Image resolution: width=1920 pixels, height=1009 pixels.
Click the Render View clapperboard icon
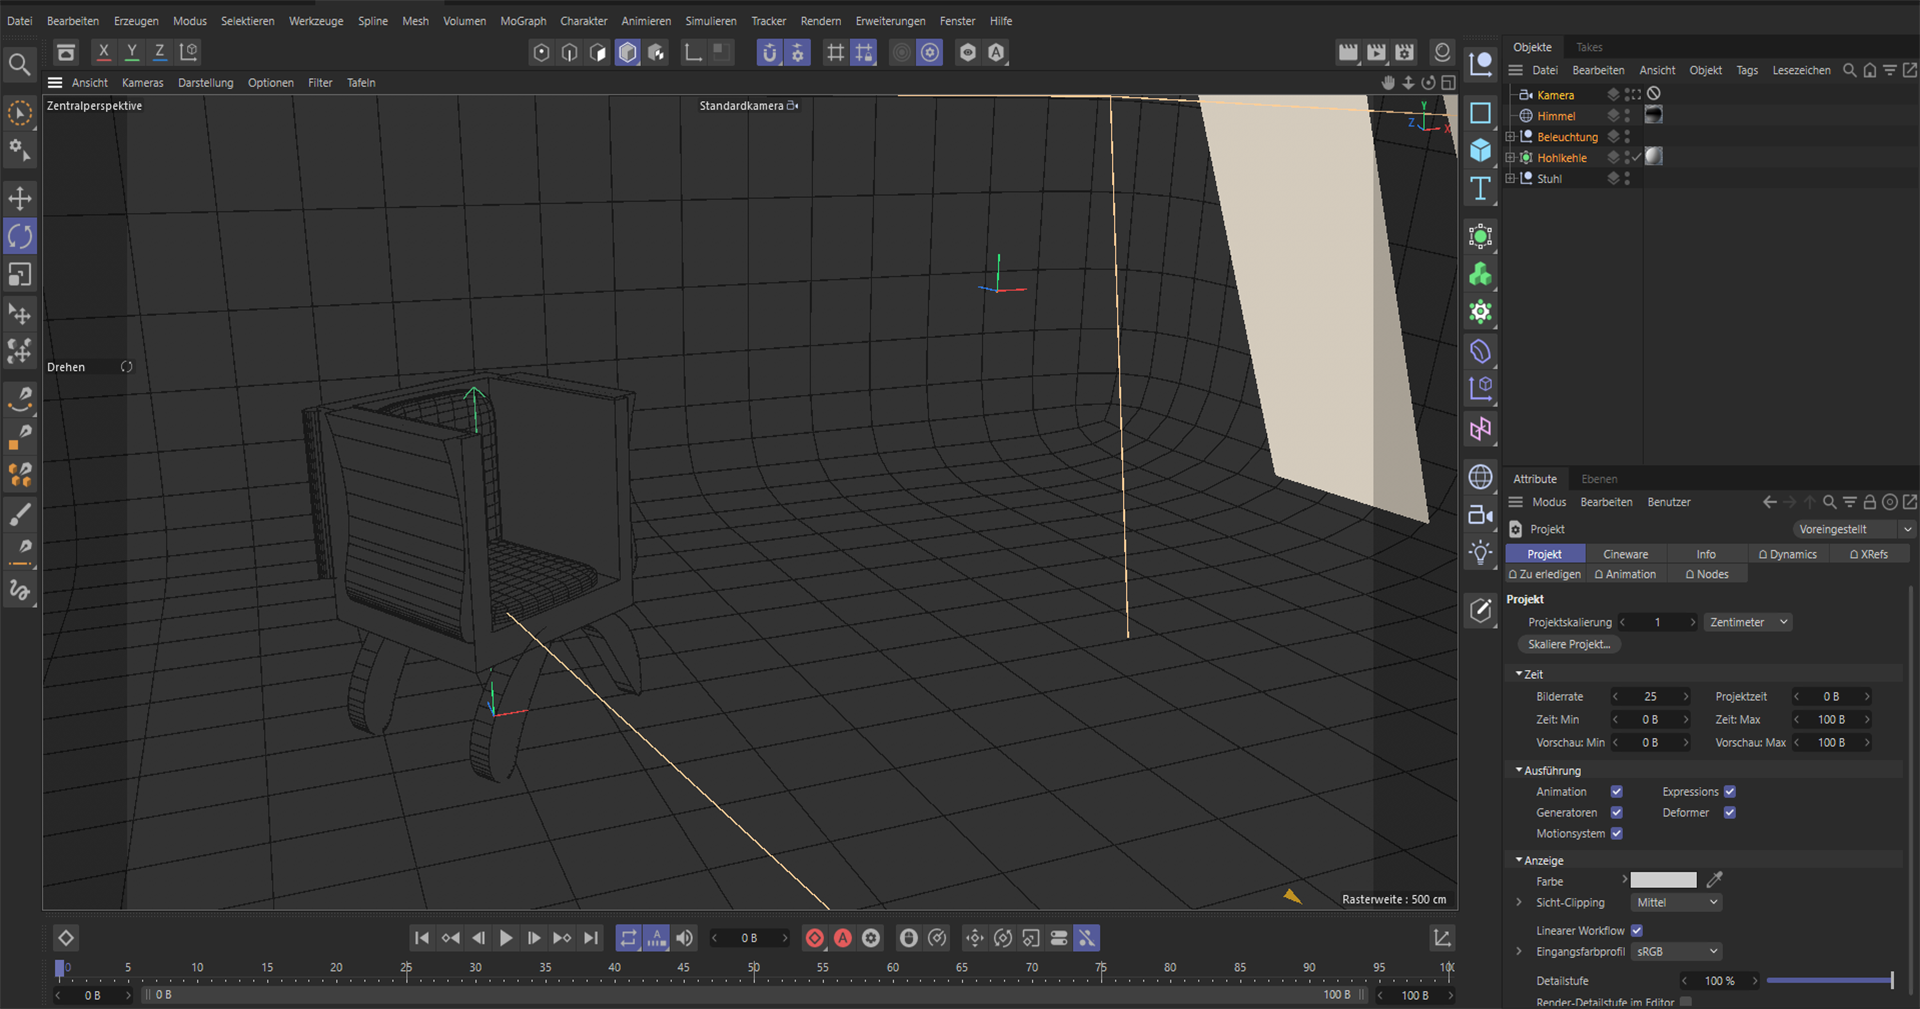point(1348,52)
